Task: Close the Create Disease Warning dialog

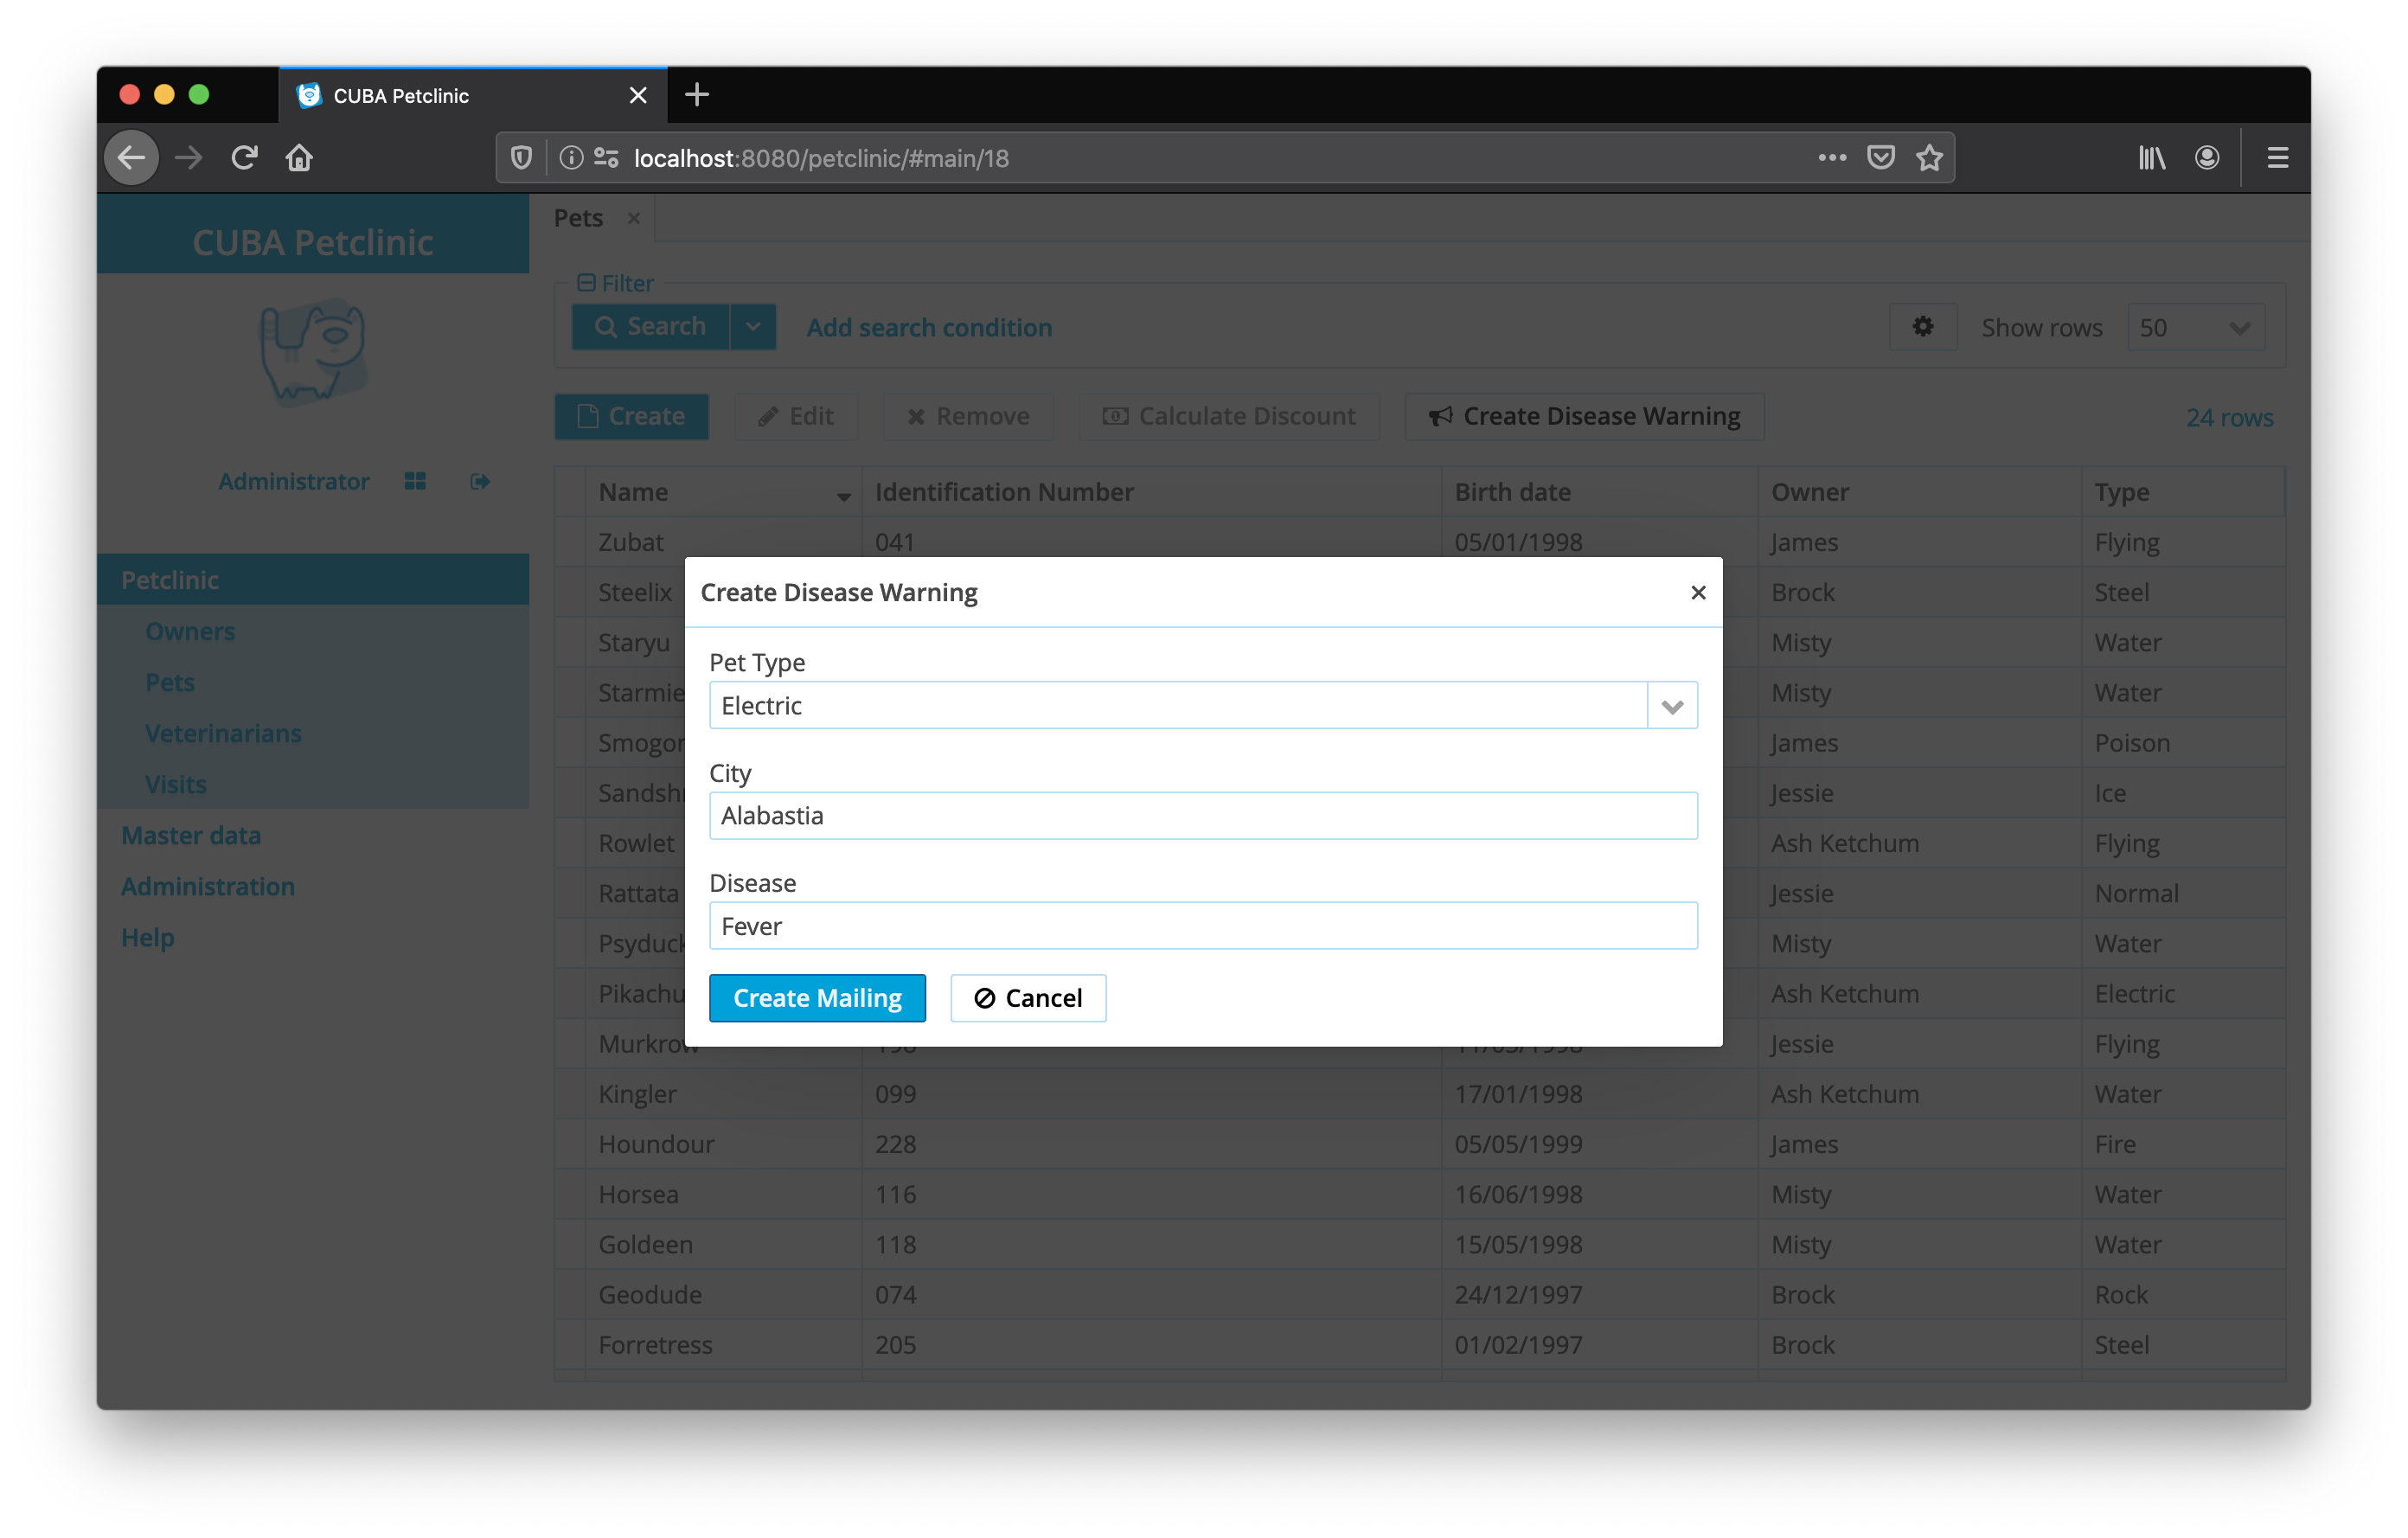Action: tap(1697, 593)
